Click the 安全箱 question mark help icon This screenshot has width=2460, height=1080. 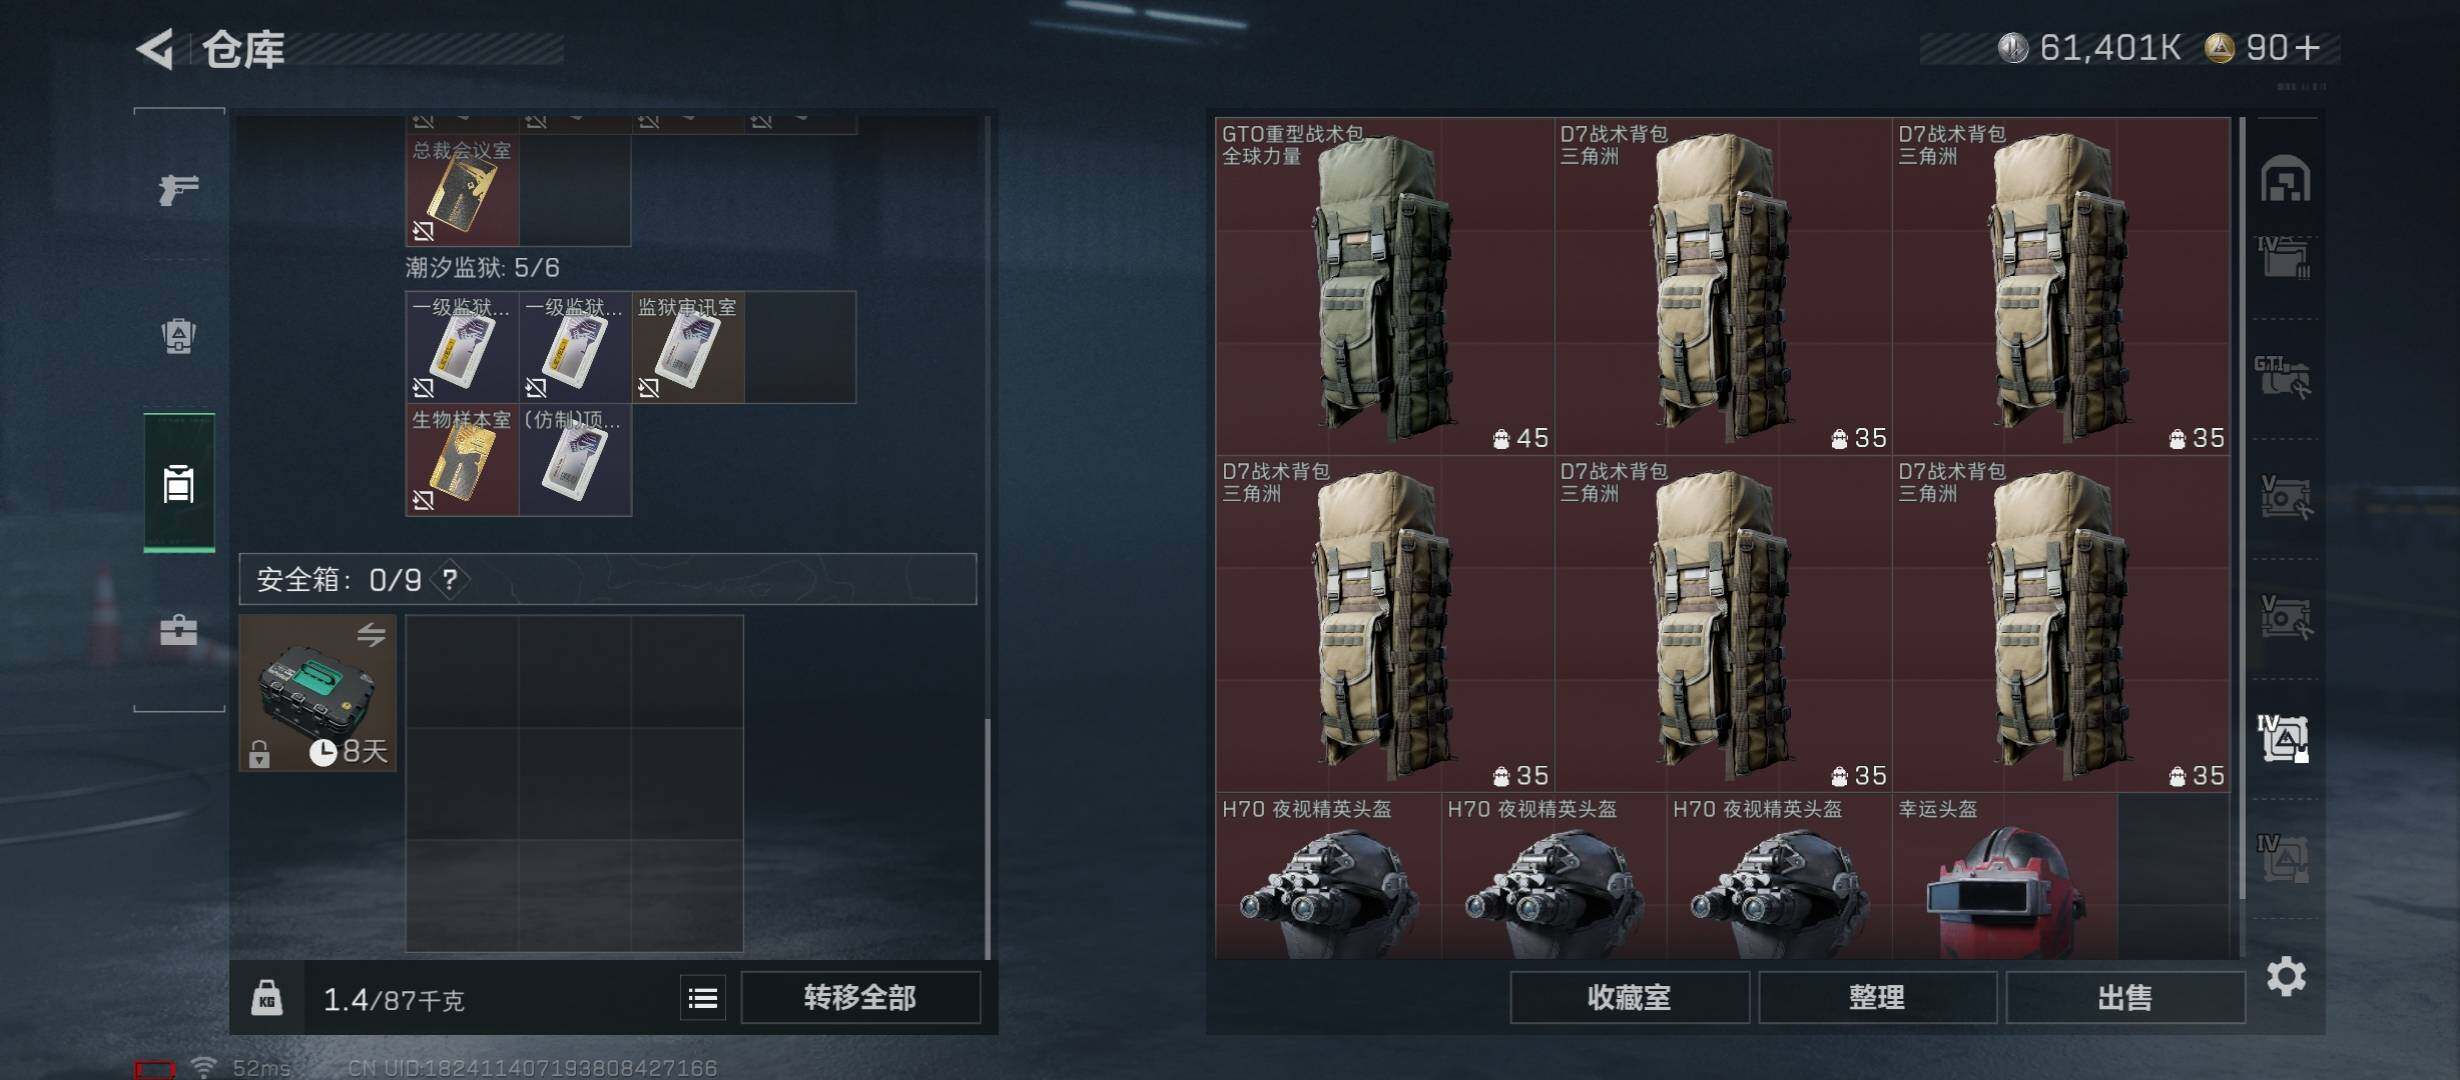click(x=450, y=580)
